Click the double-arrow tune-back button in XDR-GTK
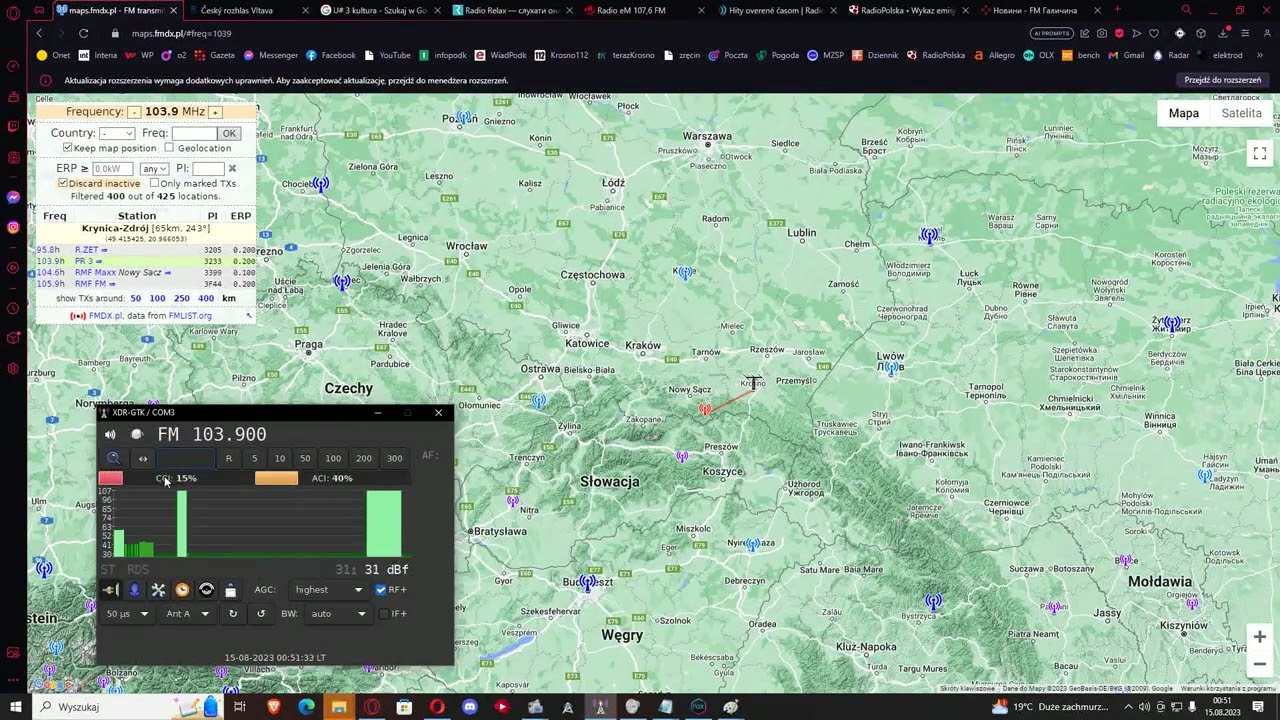Screen dimensions: 1280x720 143,458
